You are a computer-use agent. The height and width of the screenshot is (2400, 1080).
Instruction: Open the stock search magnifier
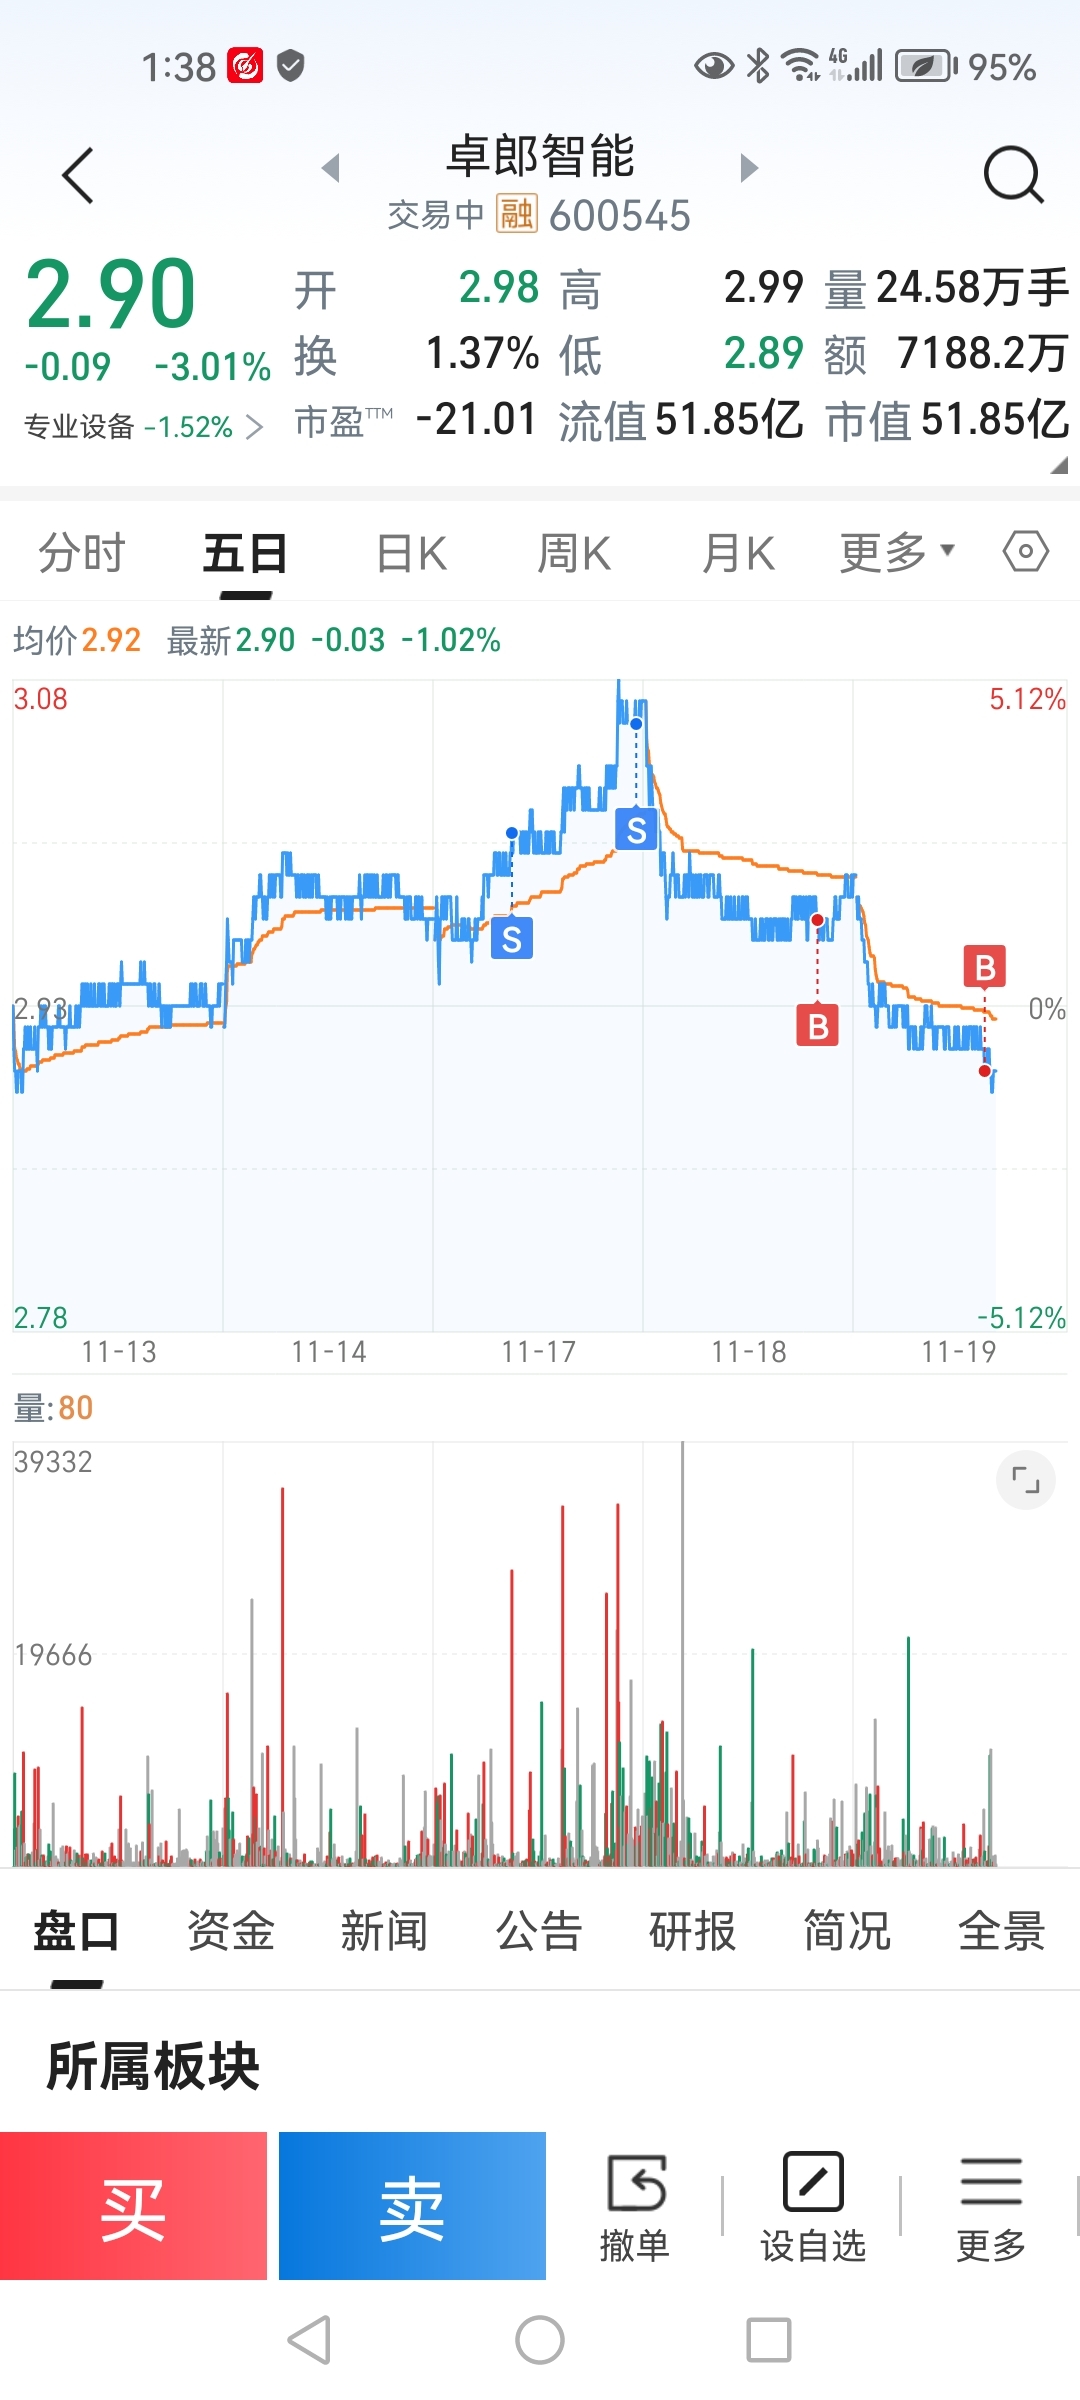coord(1012,176)
